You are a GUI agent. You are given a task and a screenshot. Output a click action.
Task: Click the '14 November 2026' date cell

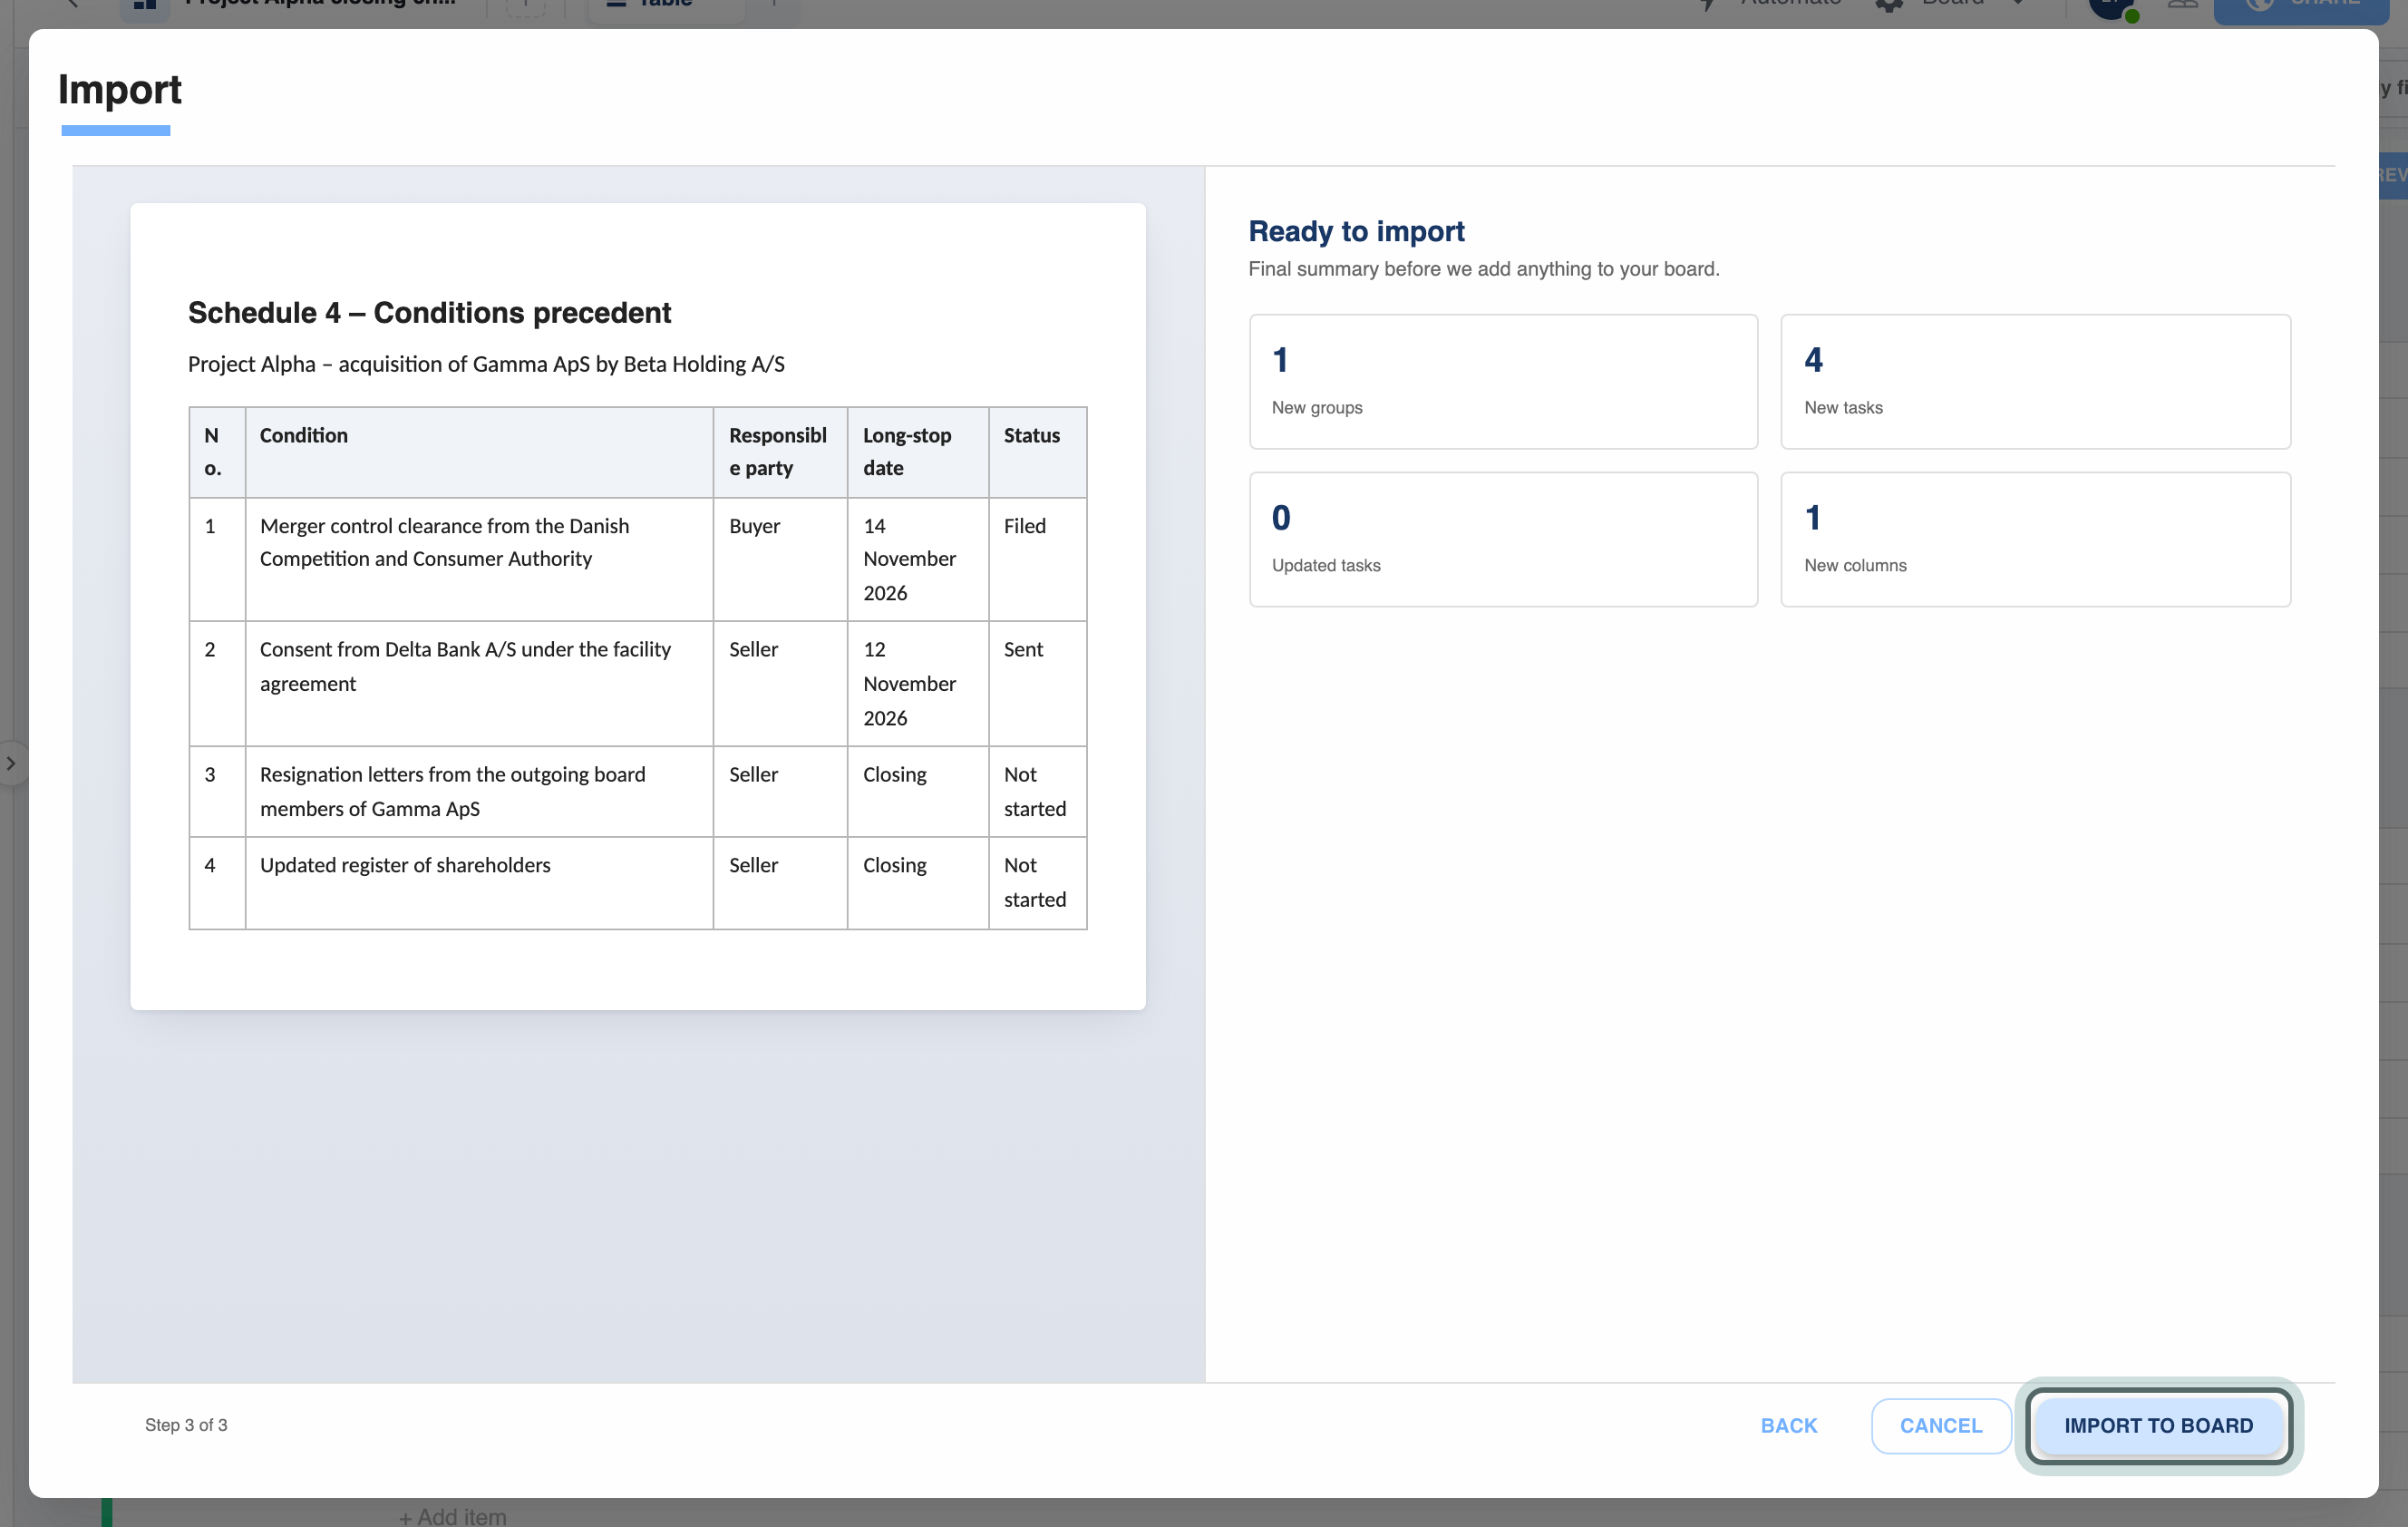click(x=918, y=559)
